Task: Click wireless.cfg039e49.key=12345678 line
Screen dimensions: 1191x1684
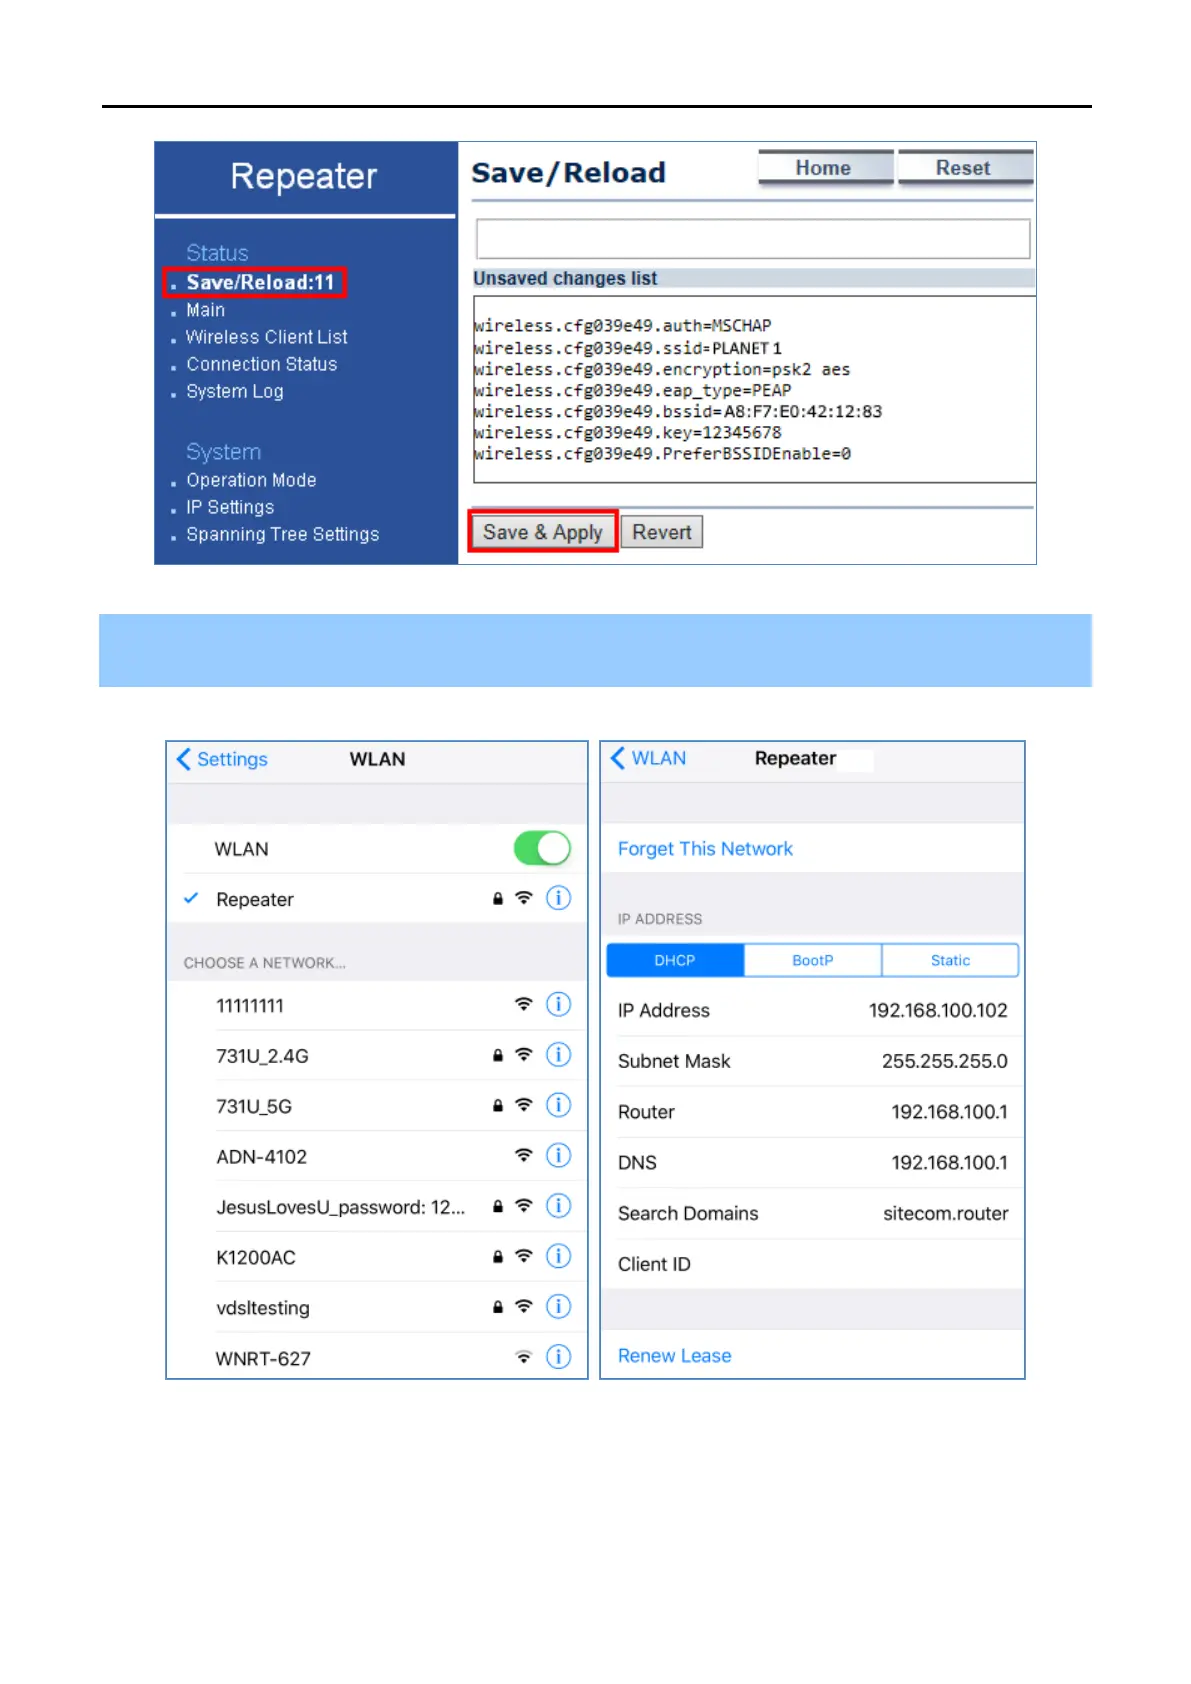Action: pos(628,432)
